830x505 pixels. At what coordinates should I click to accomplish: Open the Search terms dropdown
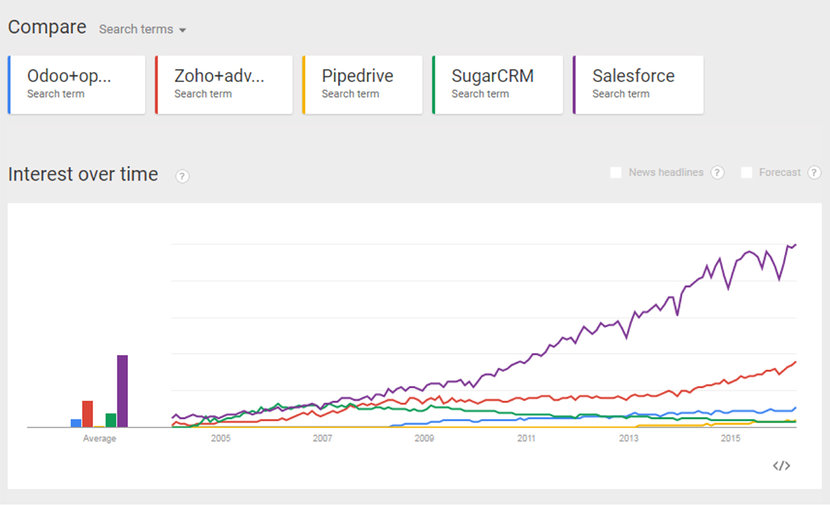[143, 29]
